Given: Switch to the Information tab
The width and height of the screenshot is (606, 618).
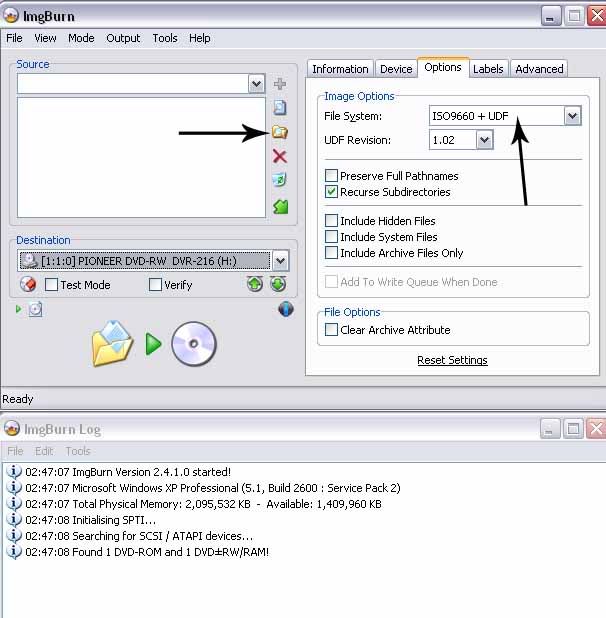Looking at the screenshot, I should pos(340,69).
